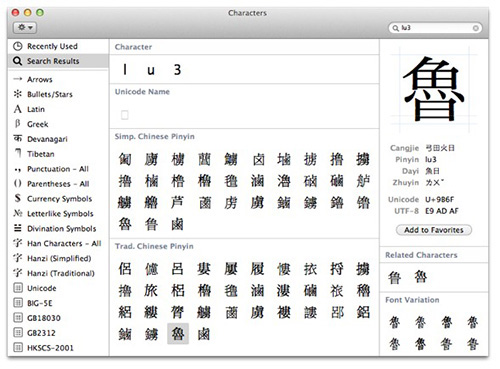The image size is (500, 369).
Task: Select 侶 in Trad. Chinese Pinyin grid
Action: pos(125,269)
